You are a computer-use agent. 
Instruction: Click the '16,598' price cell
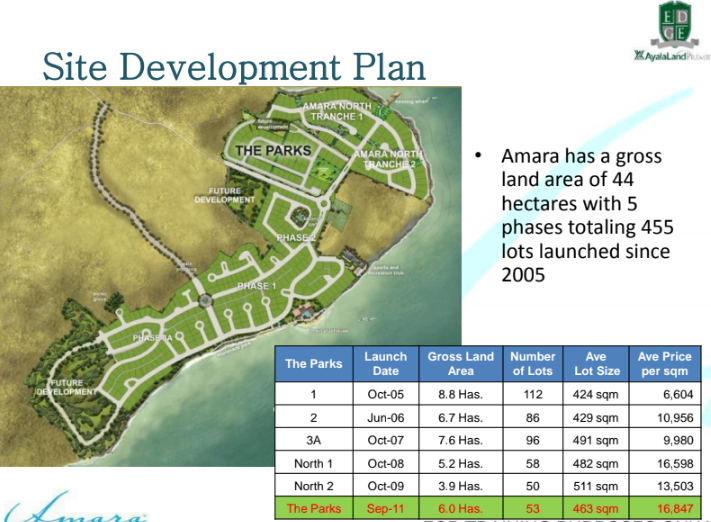point(665,463)
